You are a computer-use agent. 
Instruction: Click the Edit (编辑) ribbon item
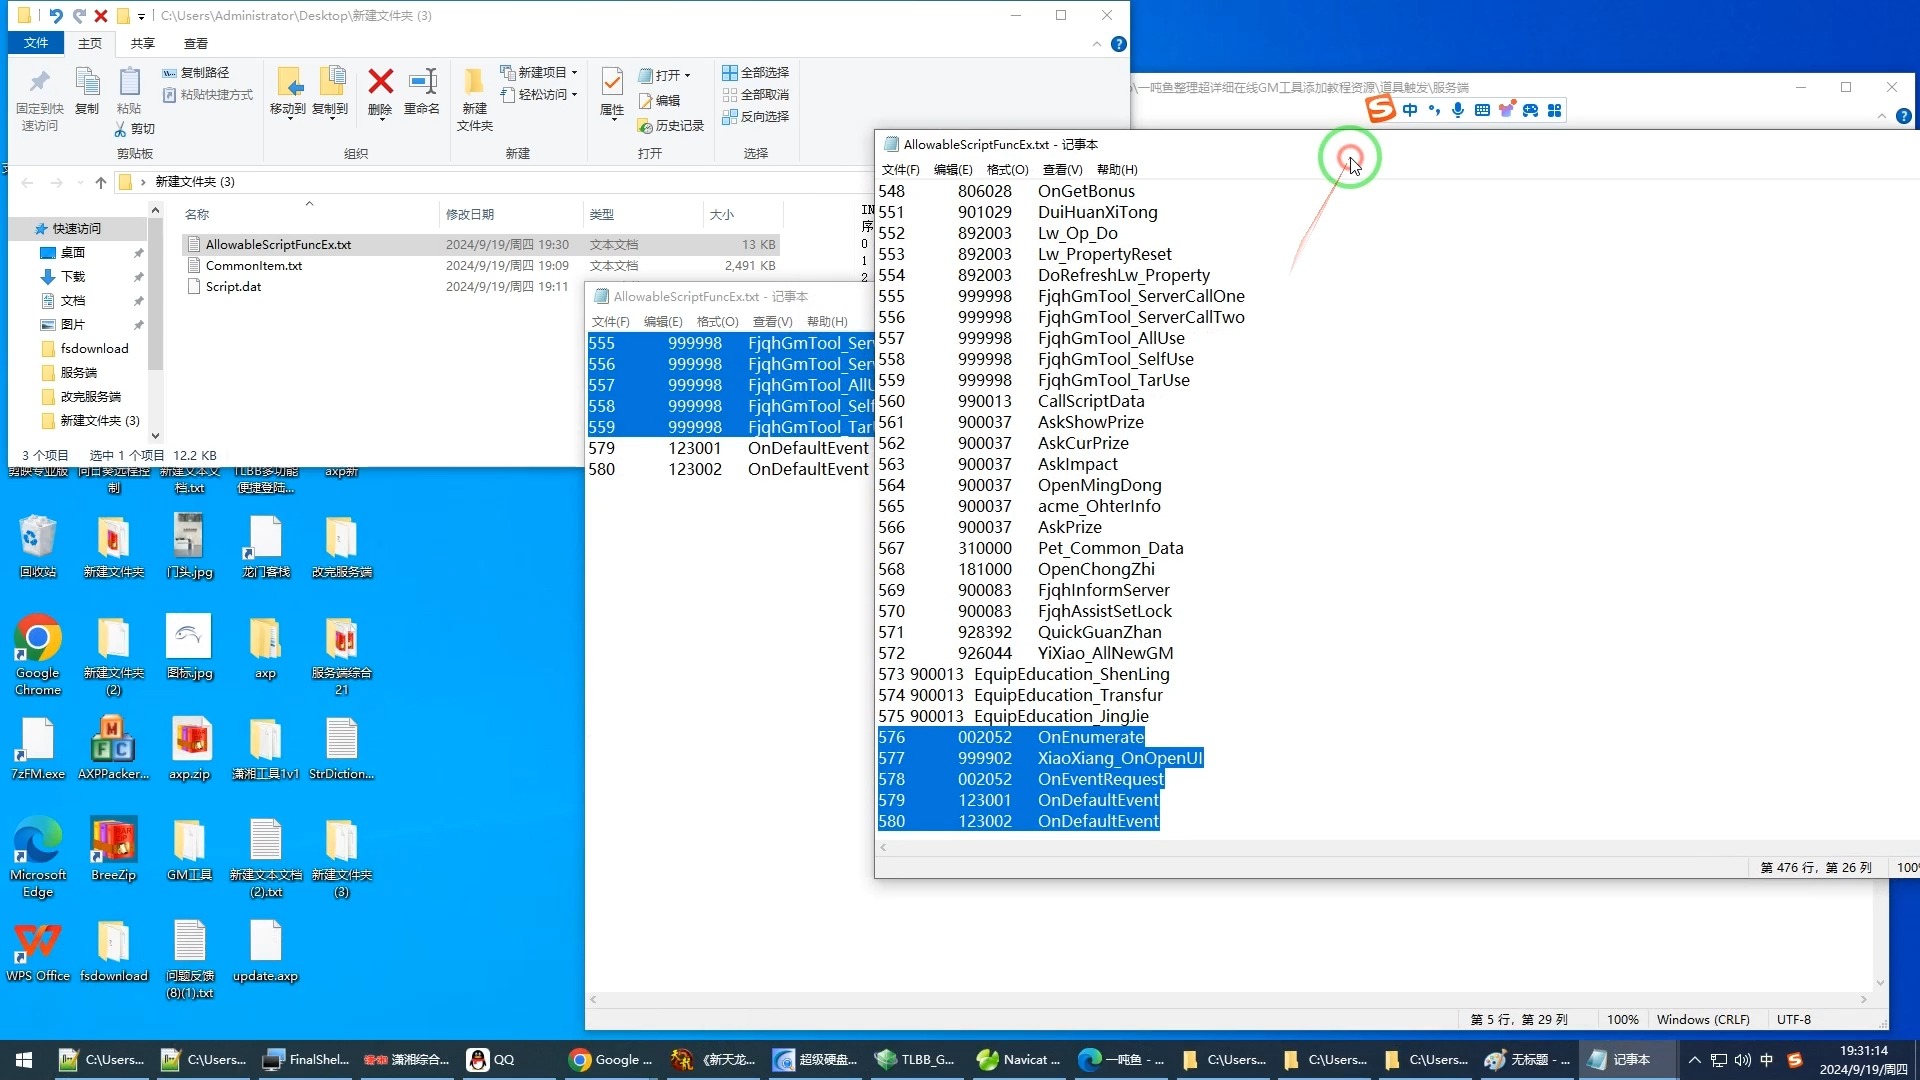coord(659,100)
